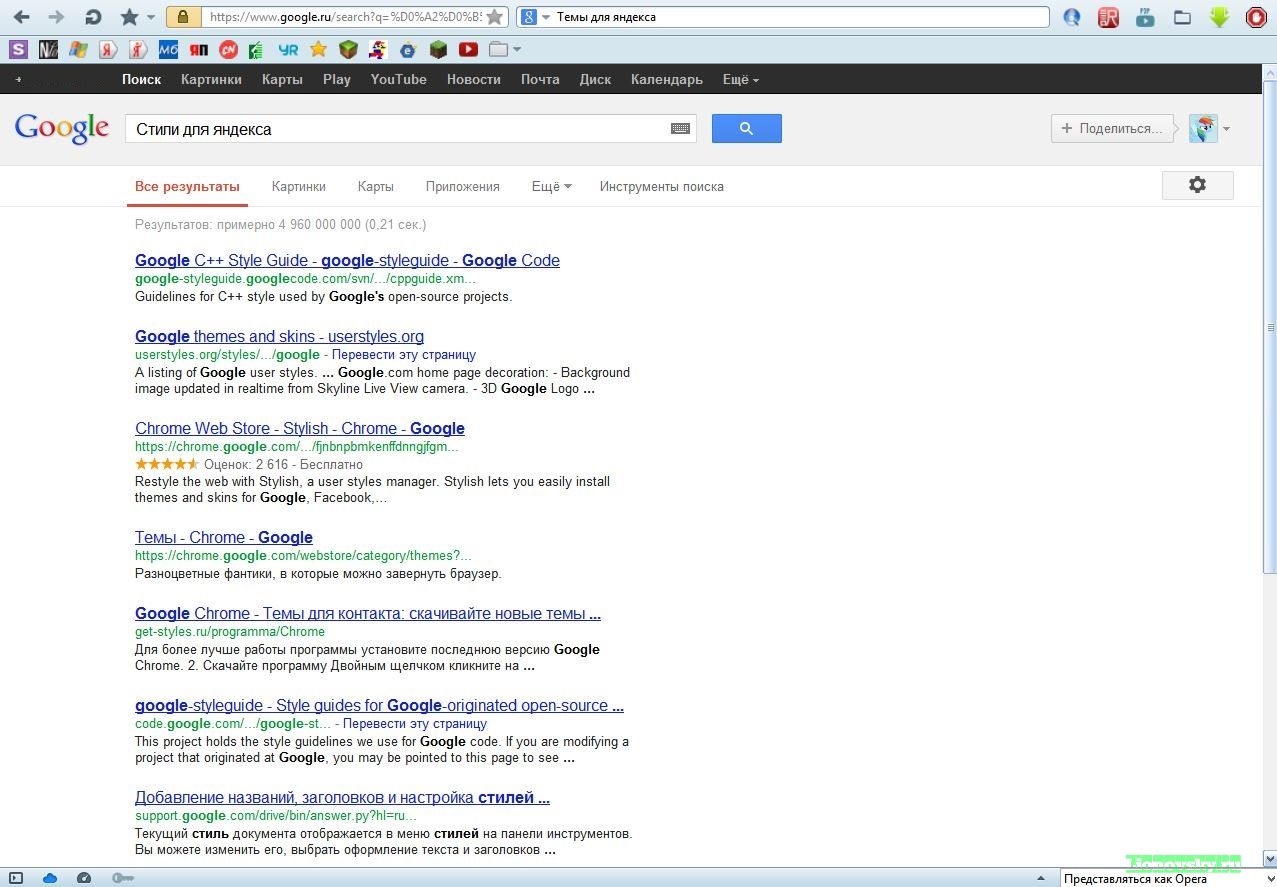Open the 'Google themes and skins - userstyles.org' result

279,336
